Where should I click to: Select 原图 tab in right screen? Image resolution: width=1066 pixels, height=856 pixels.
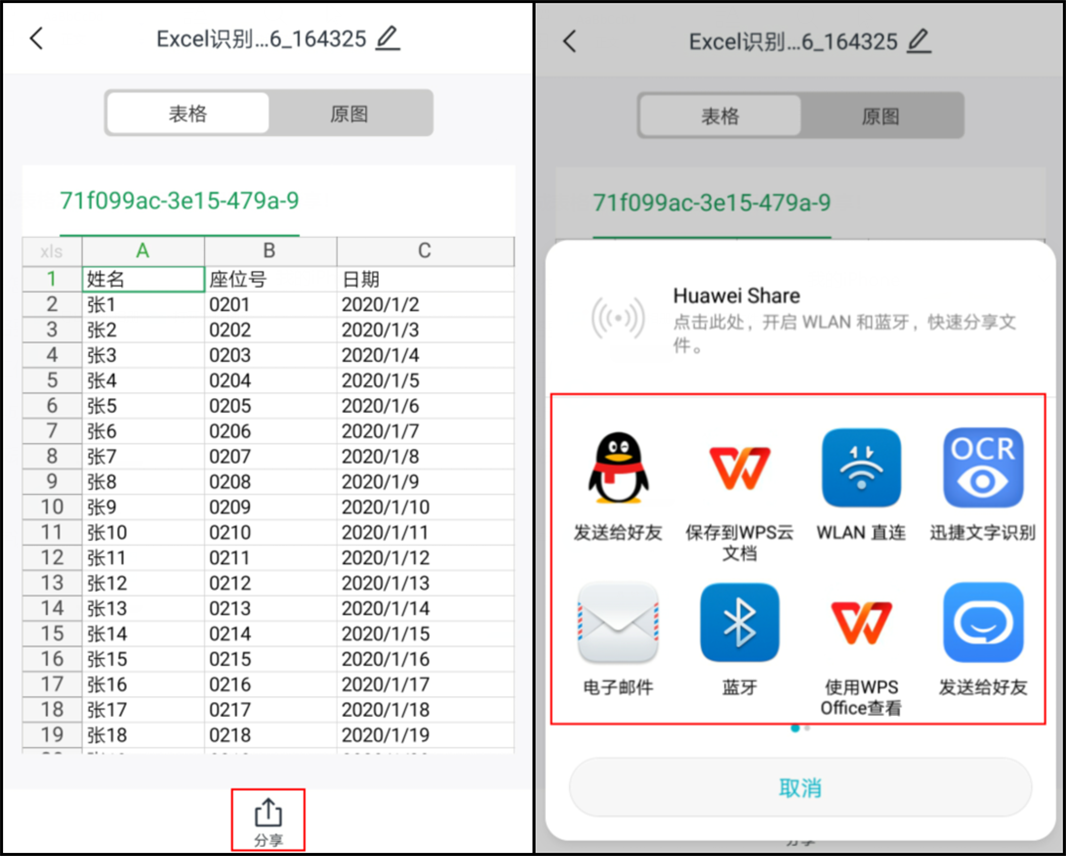(x=881, y=116)
